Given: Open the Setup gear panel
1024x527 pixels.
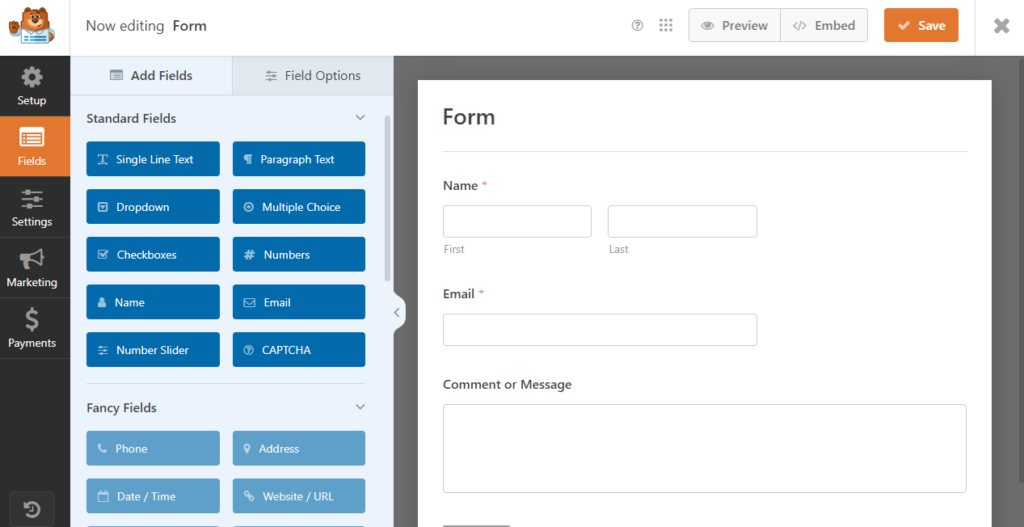Looking at the screenshot, I should (32, 86).
